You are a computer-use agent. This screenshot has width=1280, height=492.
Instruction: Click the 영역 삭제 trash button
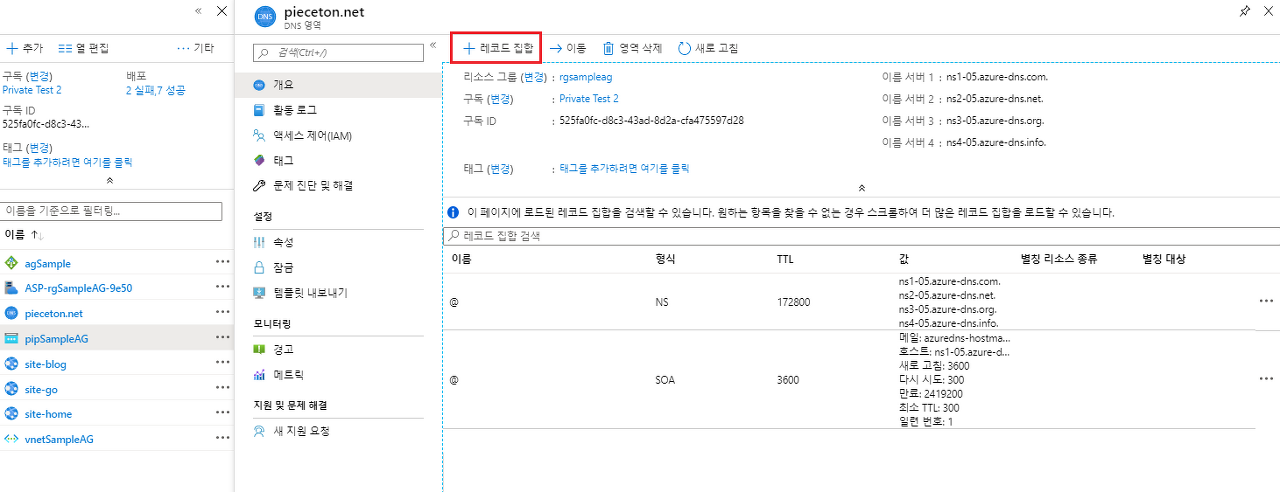coord(634,47)
